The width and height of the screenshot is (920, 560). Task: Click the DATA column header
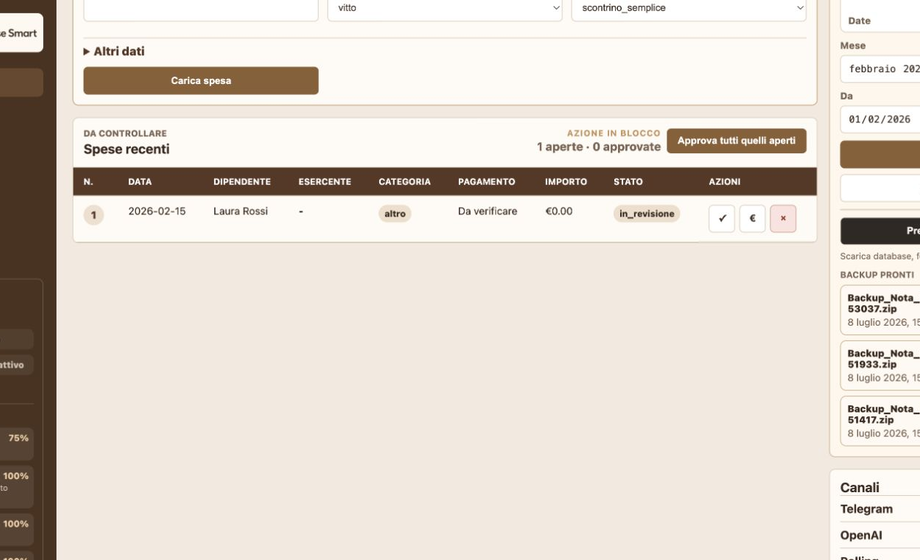[x=140, y=181]
